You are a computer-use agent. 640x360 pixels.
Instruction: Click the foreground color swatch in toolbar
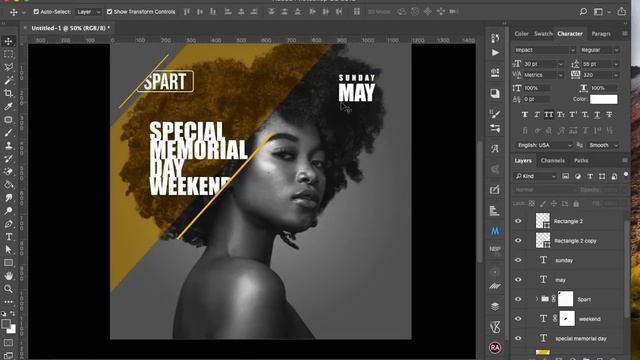(x=6, y=324)
